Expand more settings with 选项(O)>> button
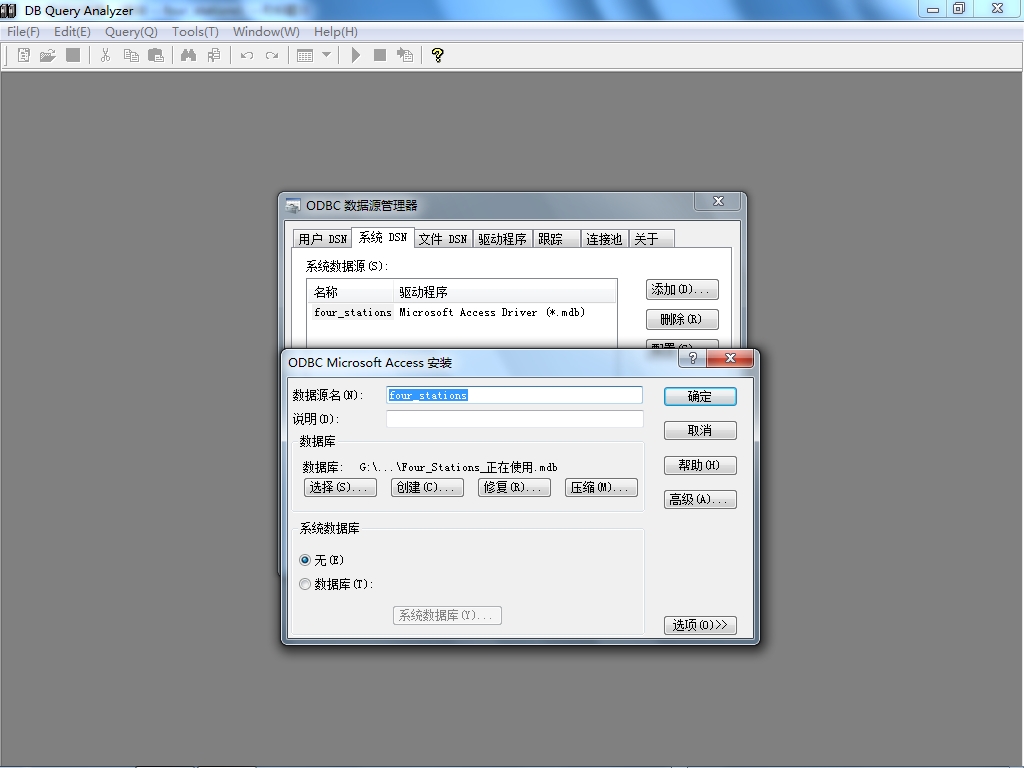 [x=699, y=624]
